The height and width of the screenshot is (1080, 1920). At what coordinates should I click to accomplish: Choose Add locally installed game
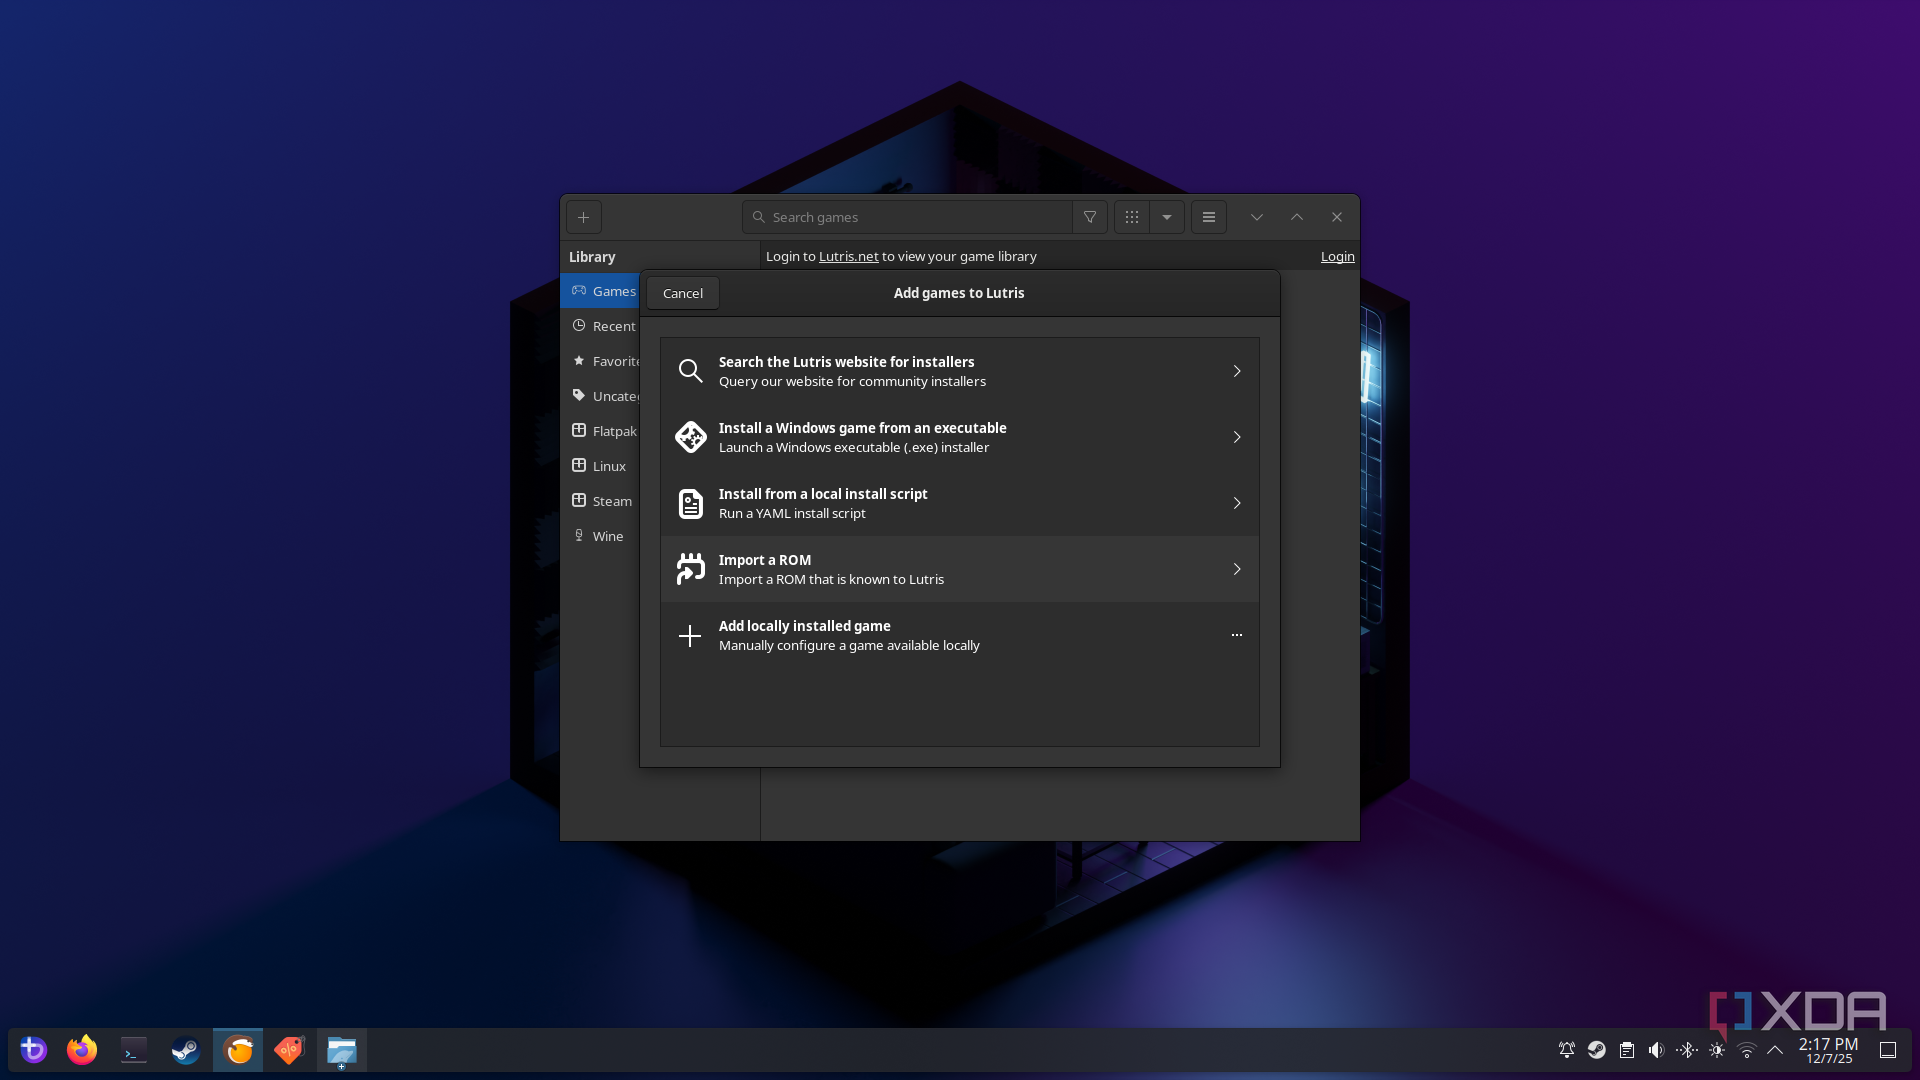pos(959,635)
